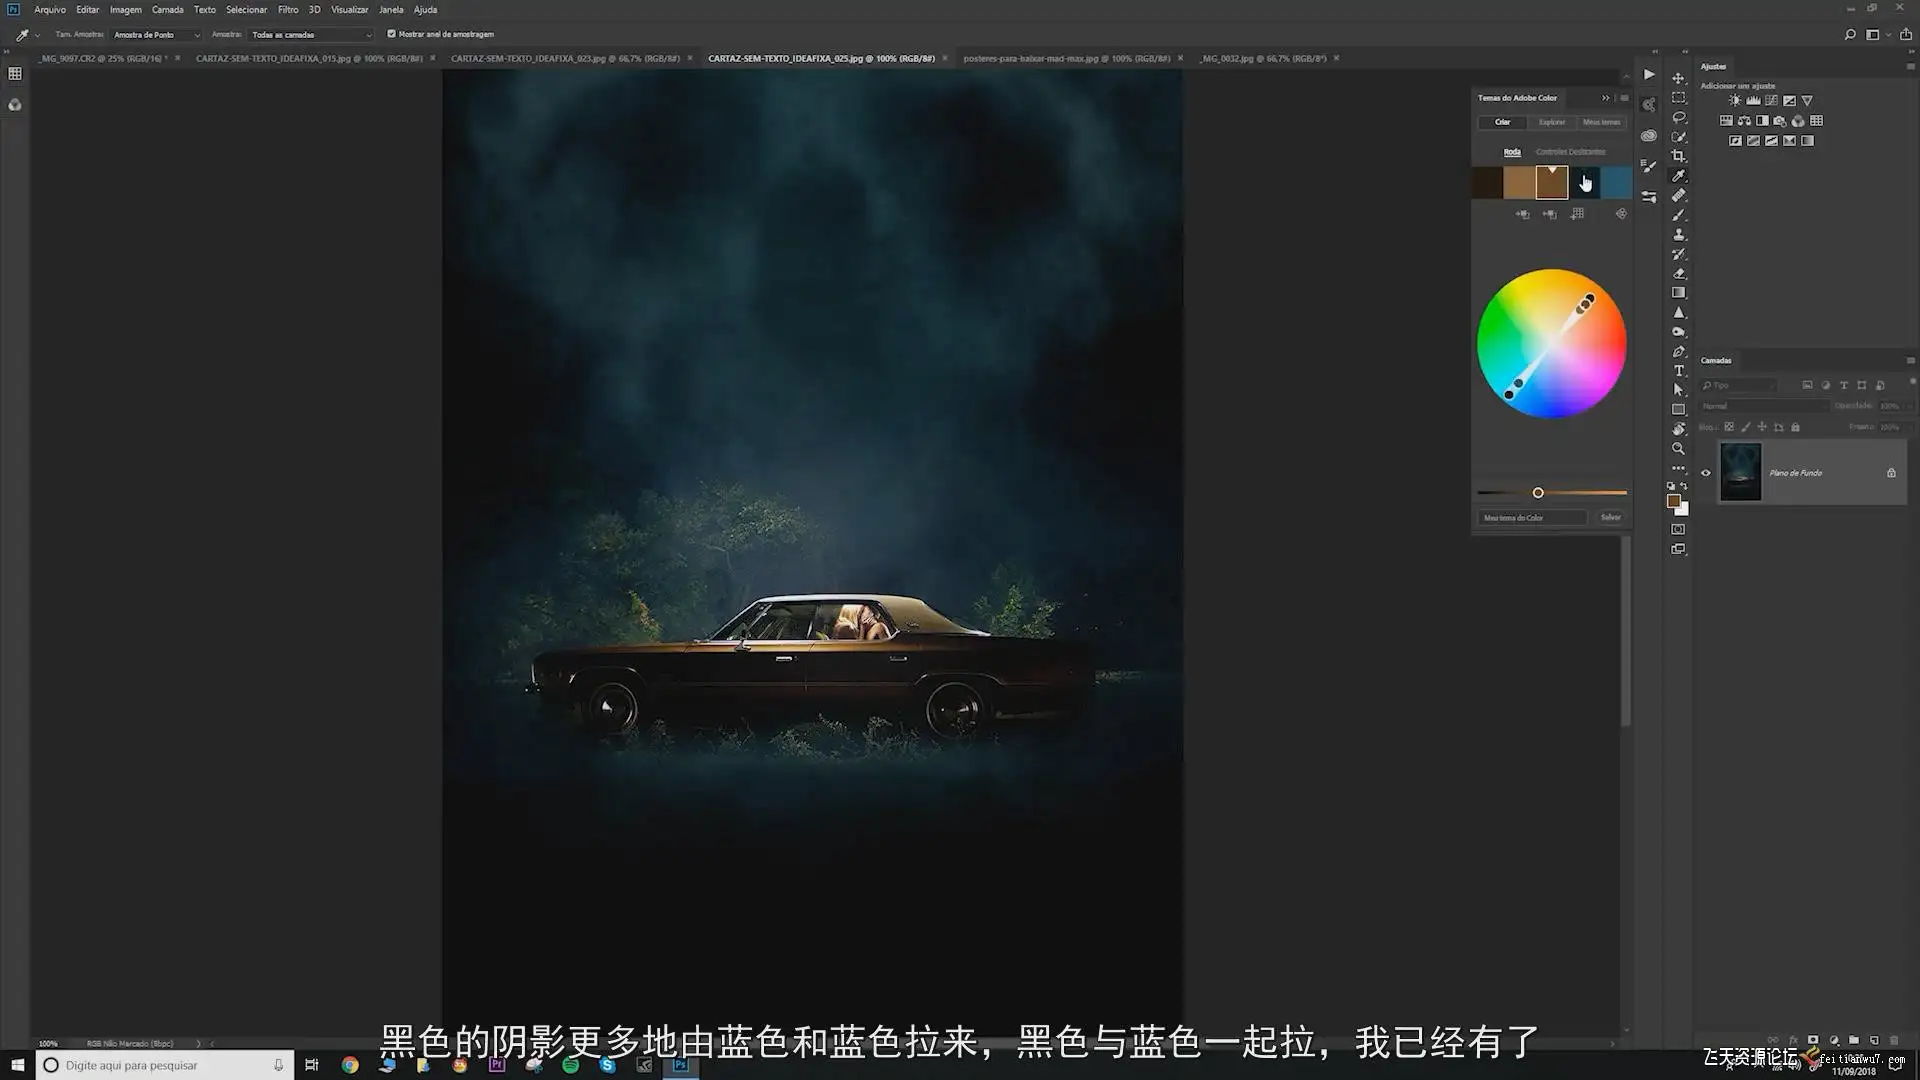Select the teal blue theme swatch
The image size is (1920, 1080).
pos(1616,183)
